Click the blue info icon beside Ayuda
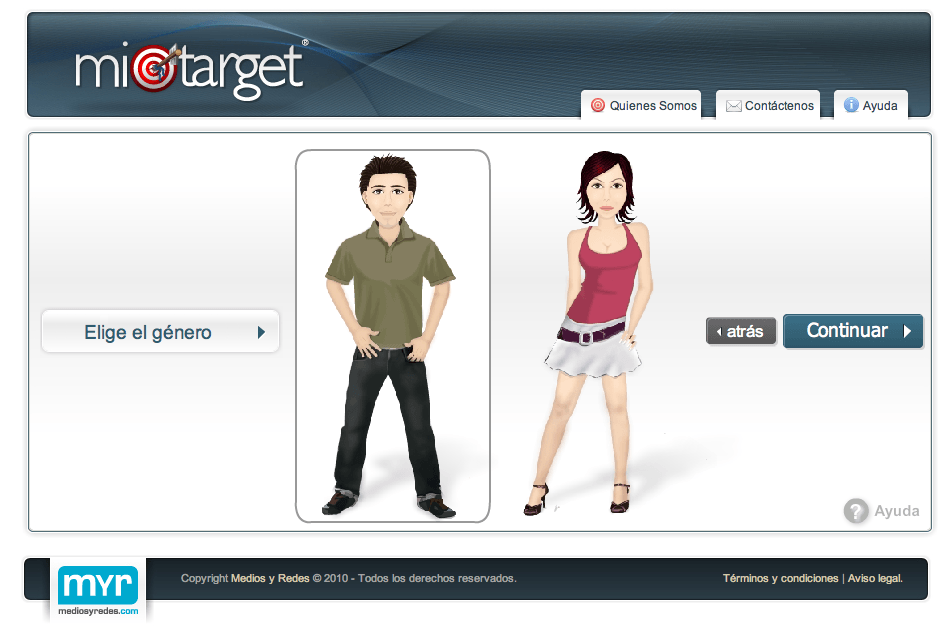Image resolution: width=948 pixels, height=632 pixels. pyautogui.click(x=851, y=105)
